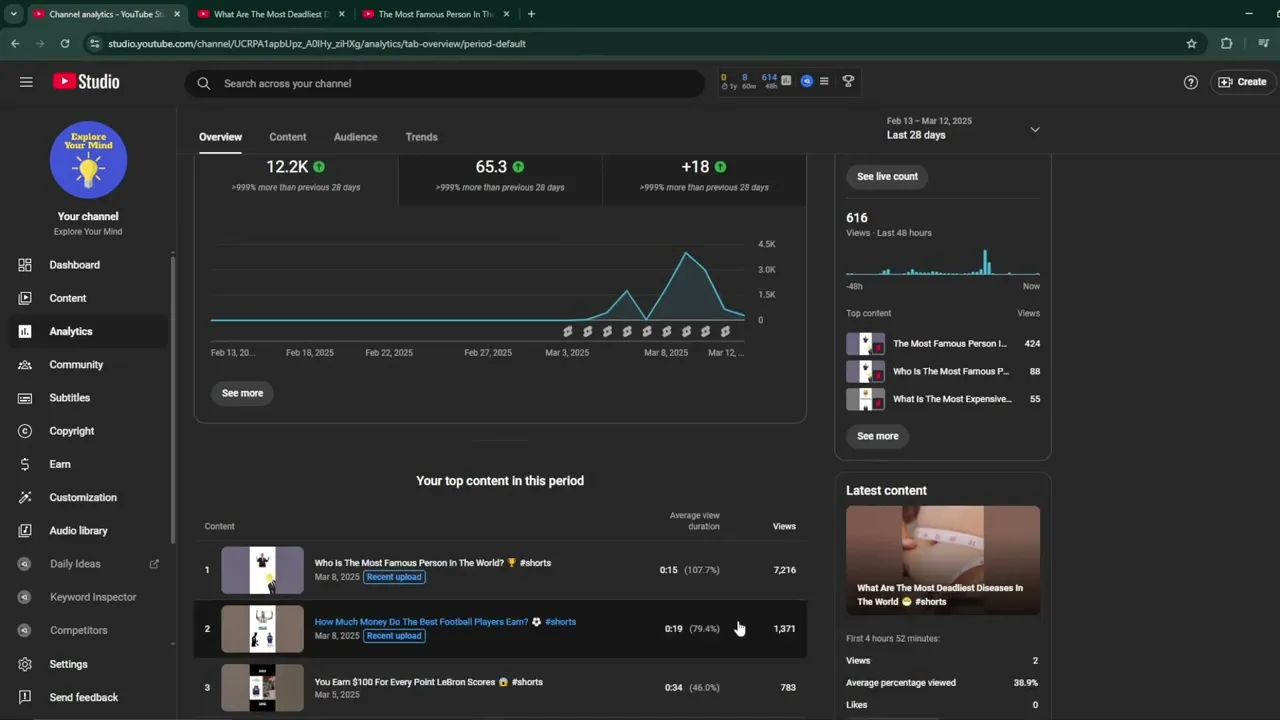
Task: Click the Earn dollar icon
Action: (25, 464)
